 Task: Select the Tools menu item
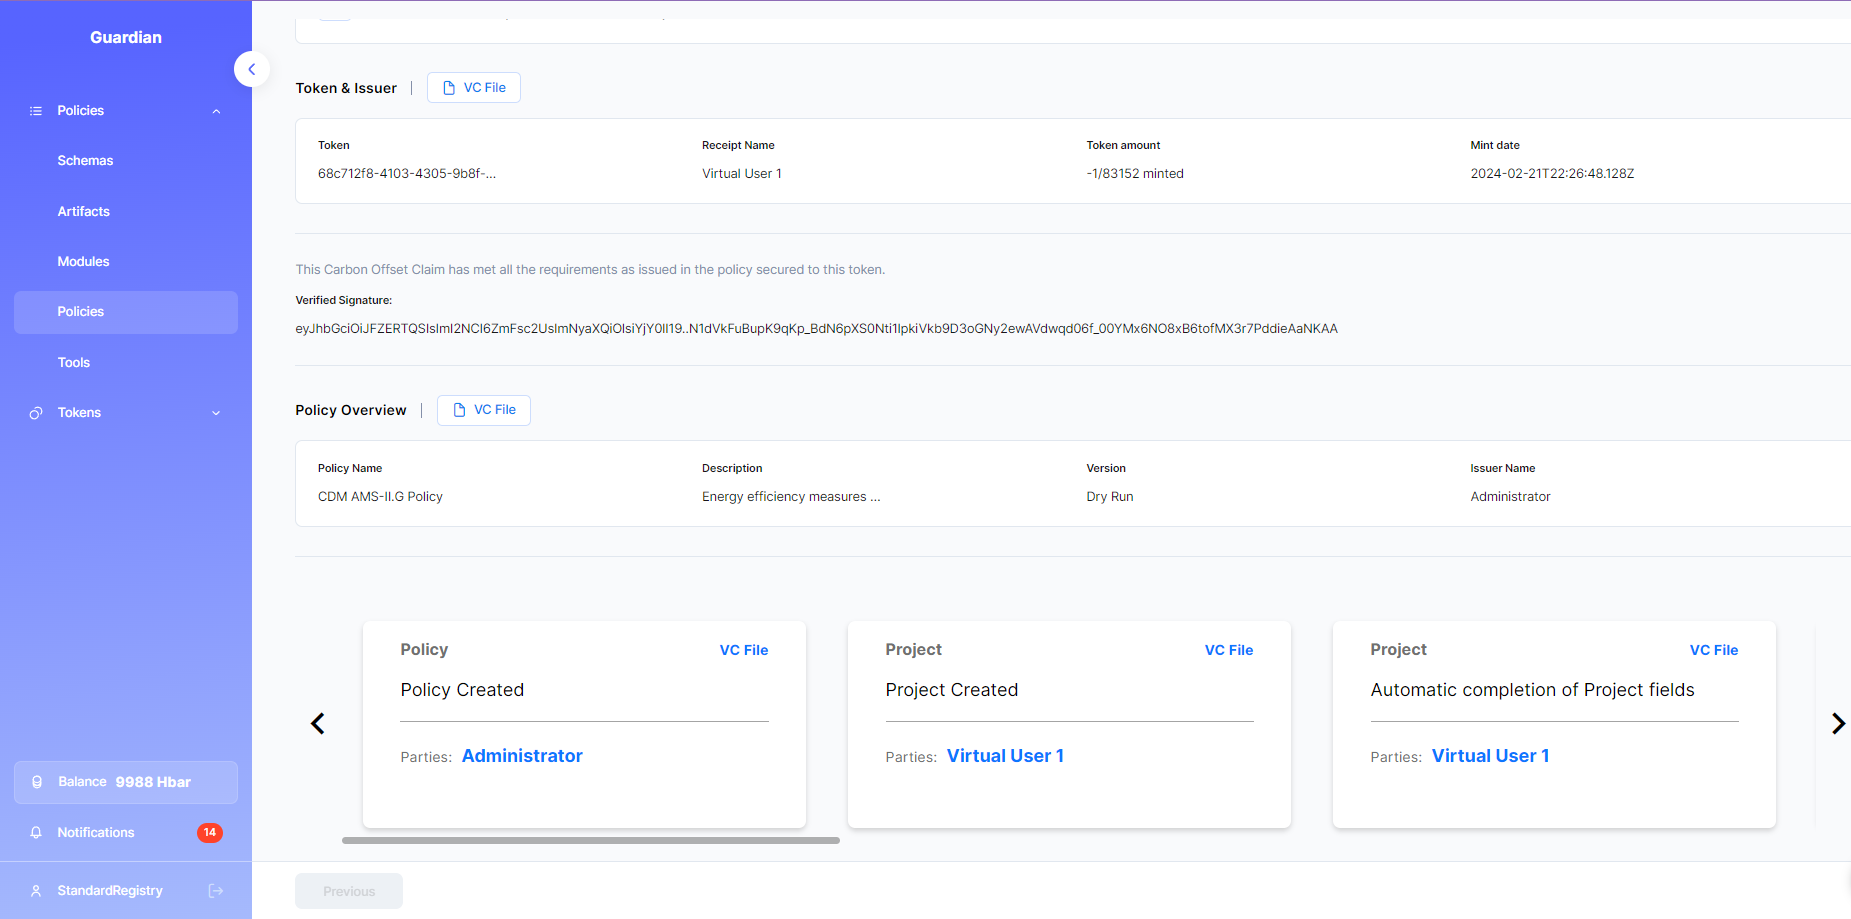74,363
